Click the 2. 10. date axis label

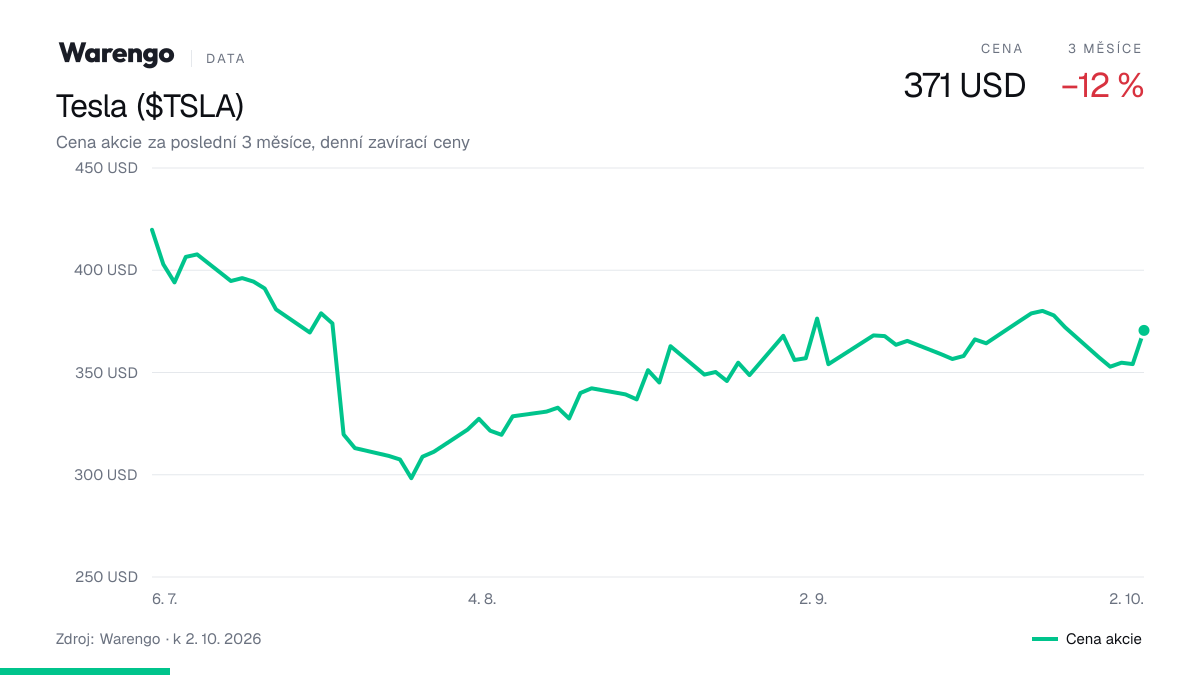coord(1126,599)
